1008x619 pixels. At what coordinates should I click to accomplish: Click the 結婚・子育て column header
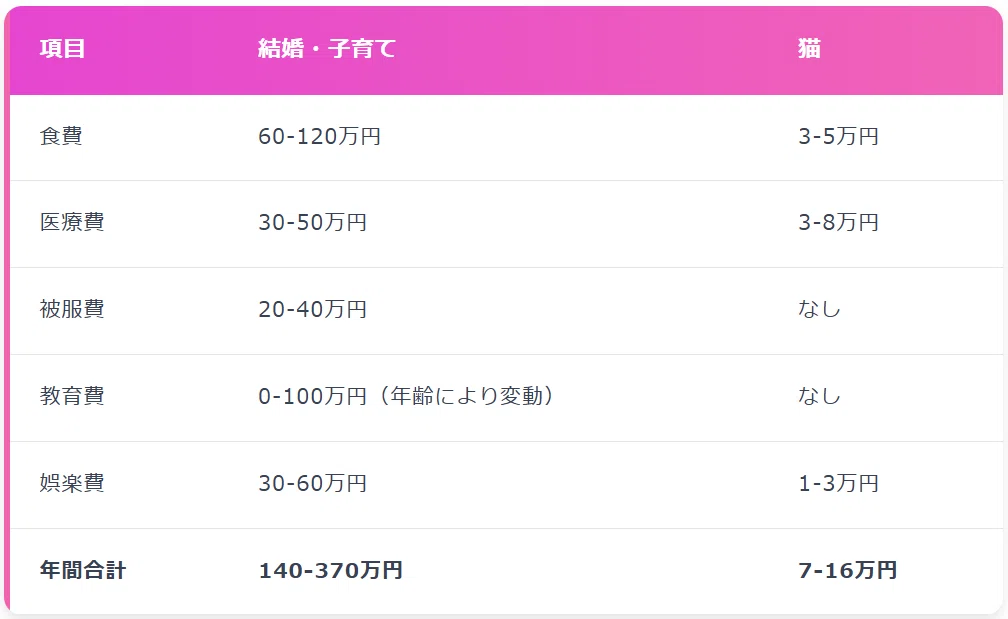pos(327,48)
